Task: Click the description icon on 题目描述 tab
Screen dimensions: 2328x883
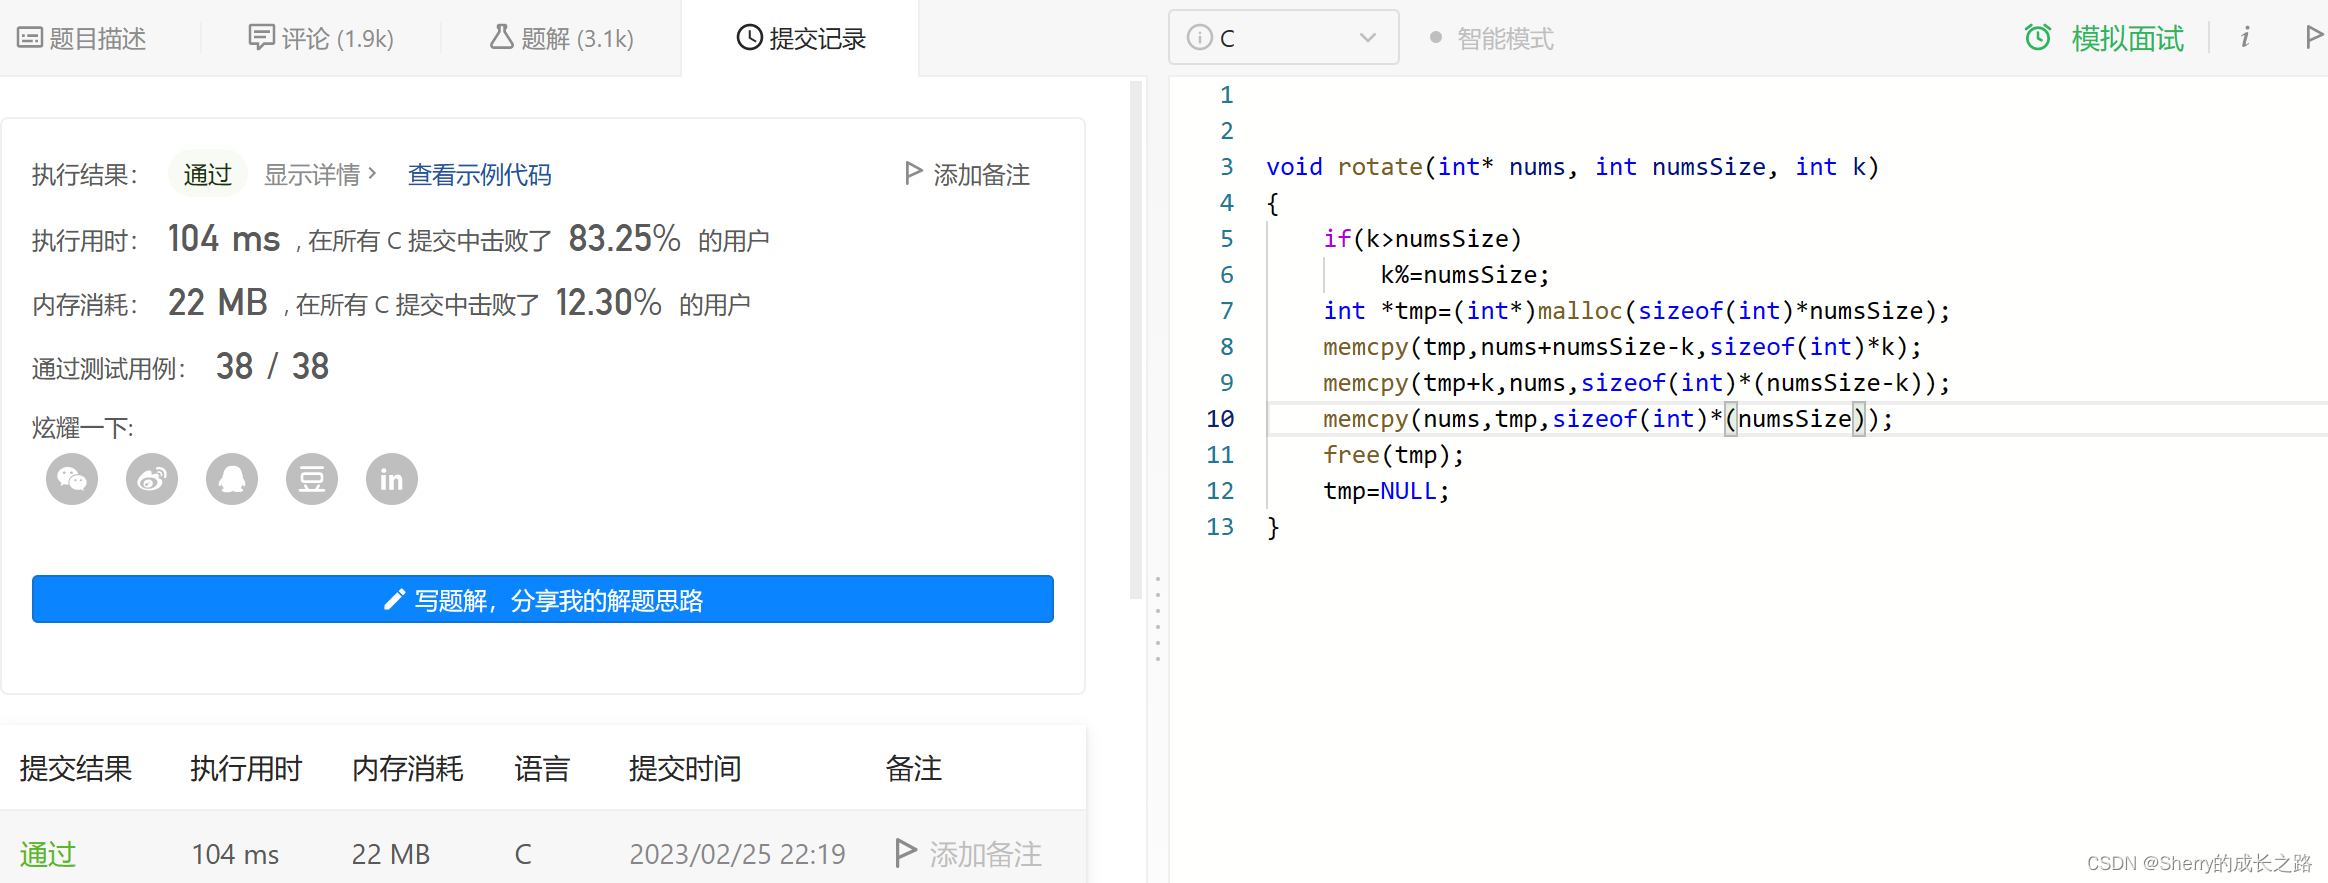Action: 30,38
